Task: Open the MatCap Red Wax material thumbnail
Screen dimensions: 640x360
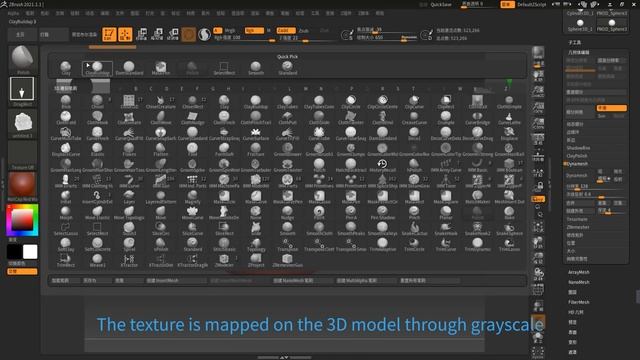Action: [22, 186]
